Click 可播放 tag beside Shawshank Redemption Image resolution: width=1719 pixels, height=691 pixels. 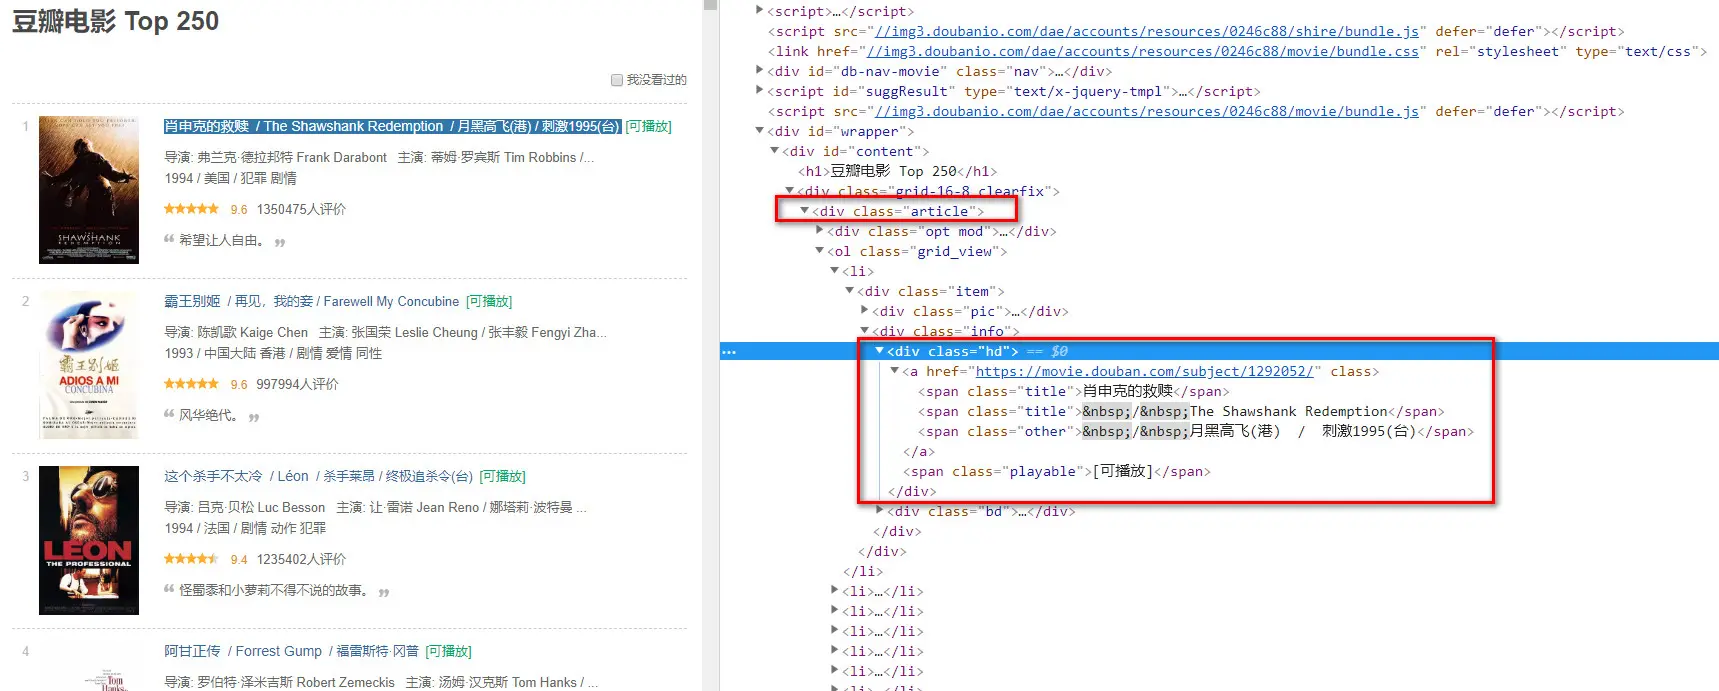[x=648, y=126]
